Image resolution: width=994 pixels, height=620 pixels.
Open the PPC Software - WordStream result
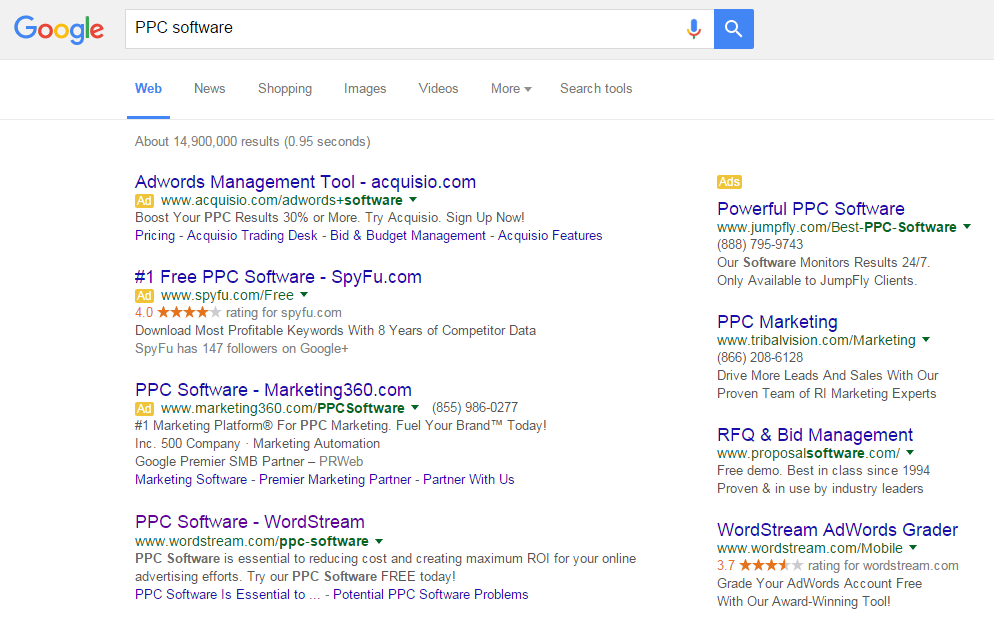pos(249,522)
